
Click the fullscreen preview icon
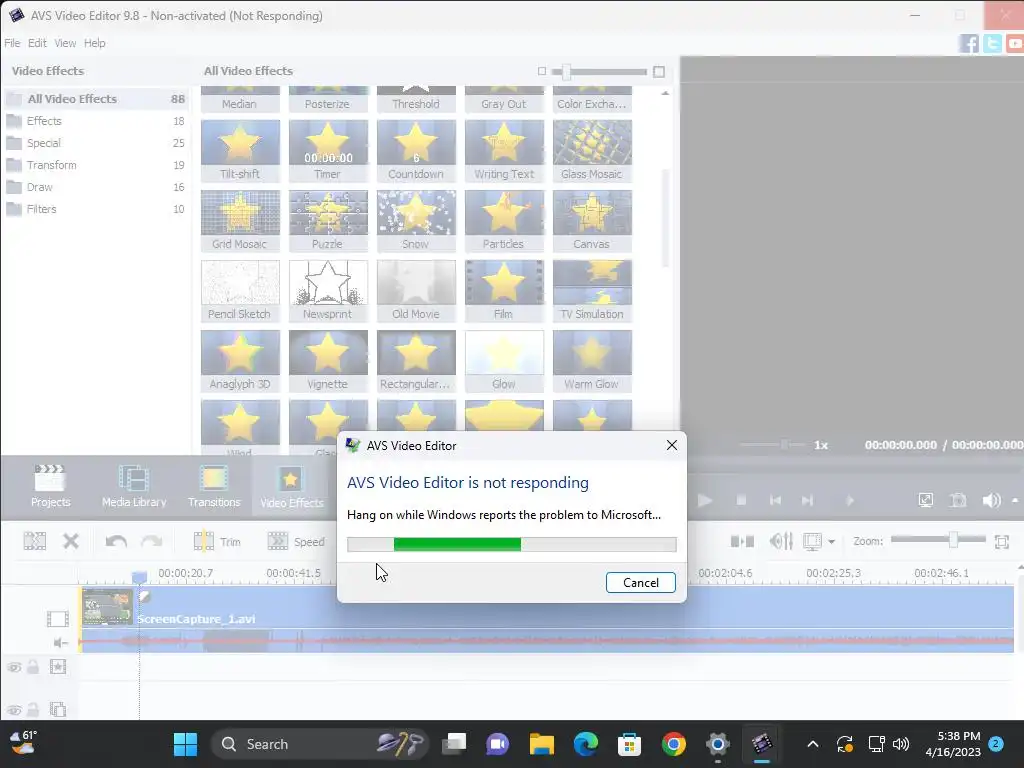pyautogui.click(x=925, y=501)
